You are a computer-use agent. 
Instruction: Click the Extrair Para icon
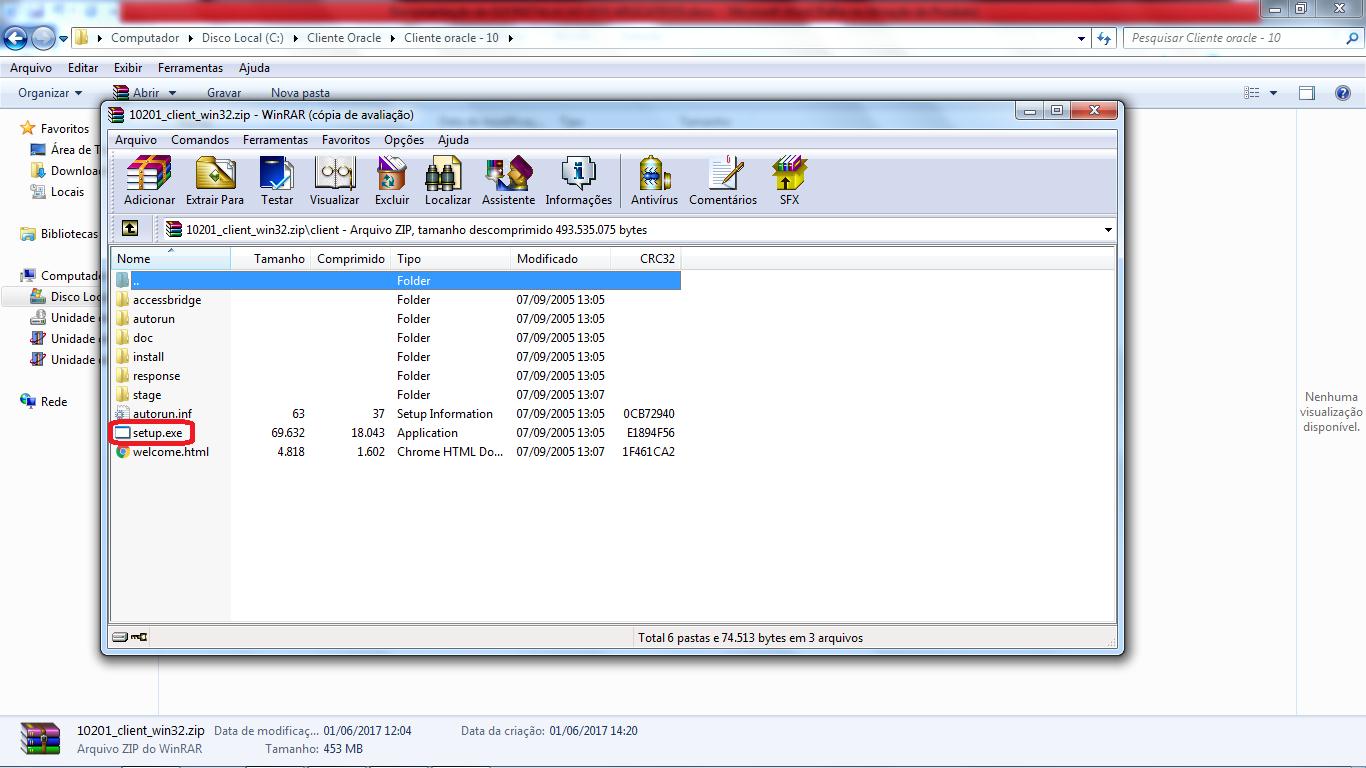click(215, 181)
